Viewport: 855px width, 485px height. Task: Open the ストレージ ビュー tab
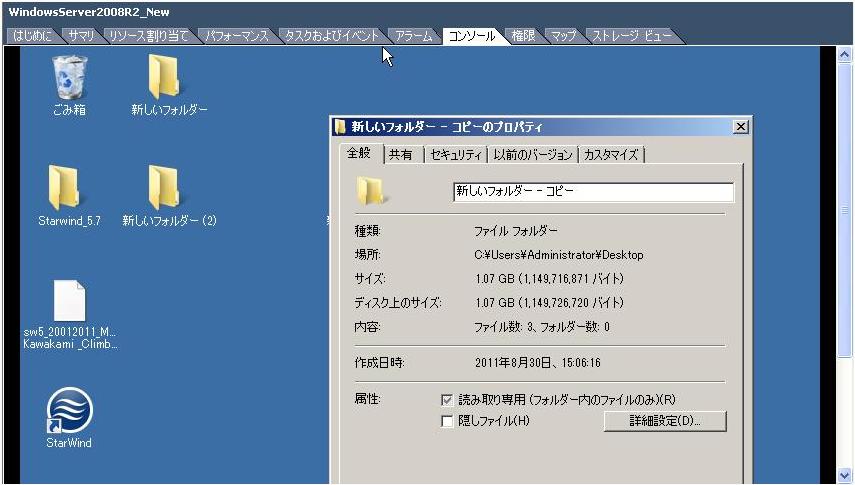[631, 36]
